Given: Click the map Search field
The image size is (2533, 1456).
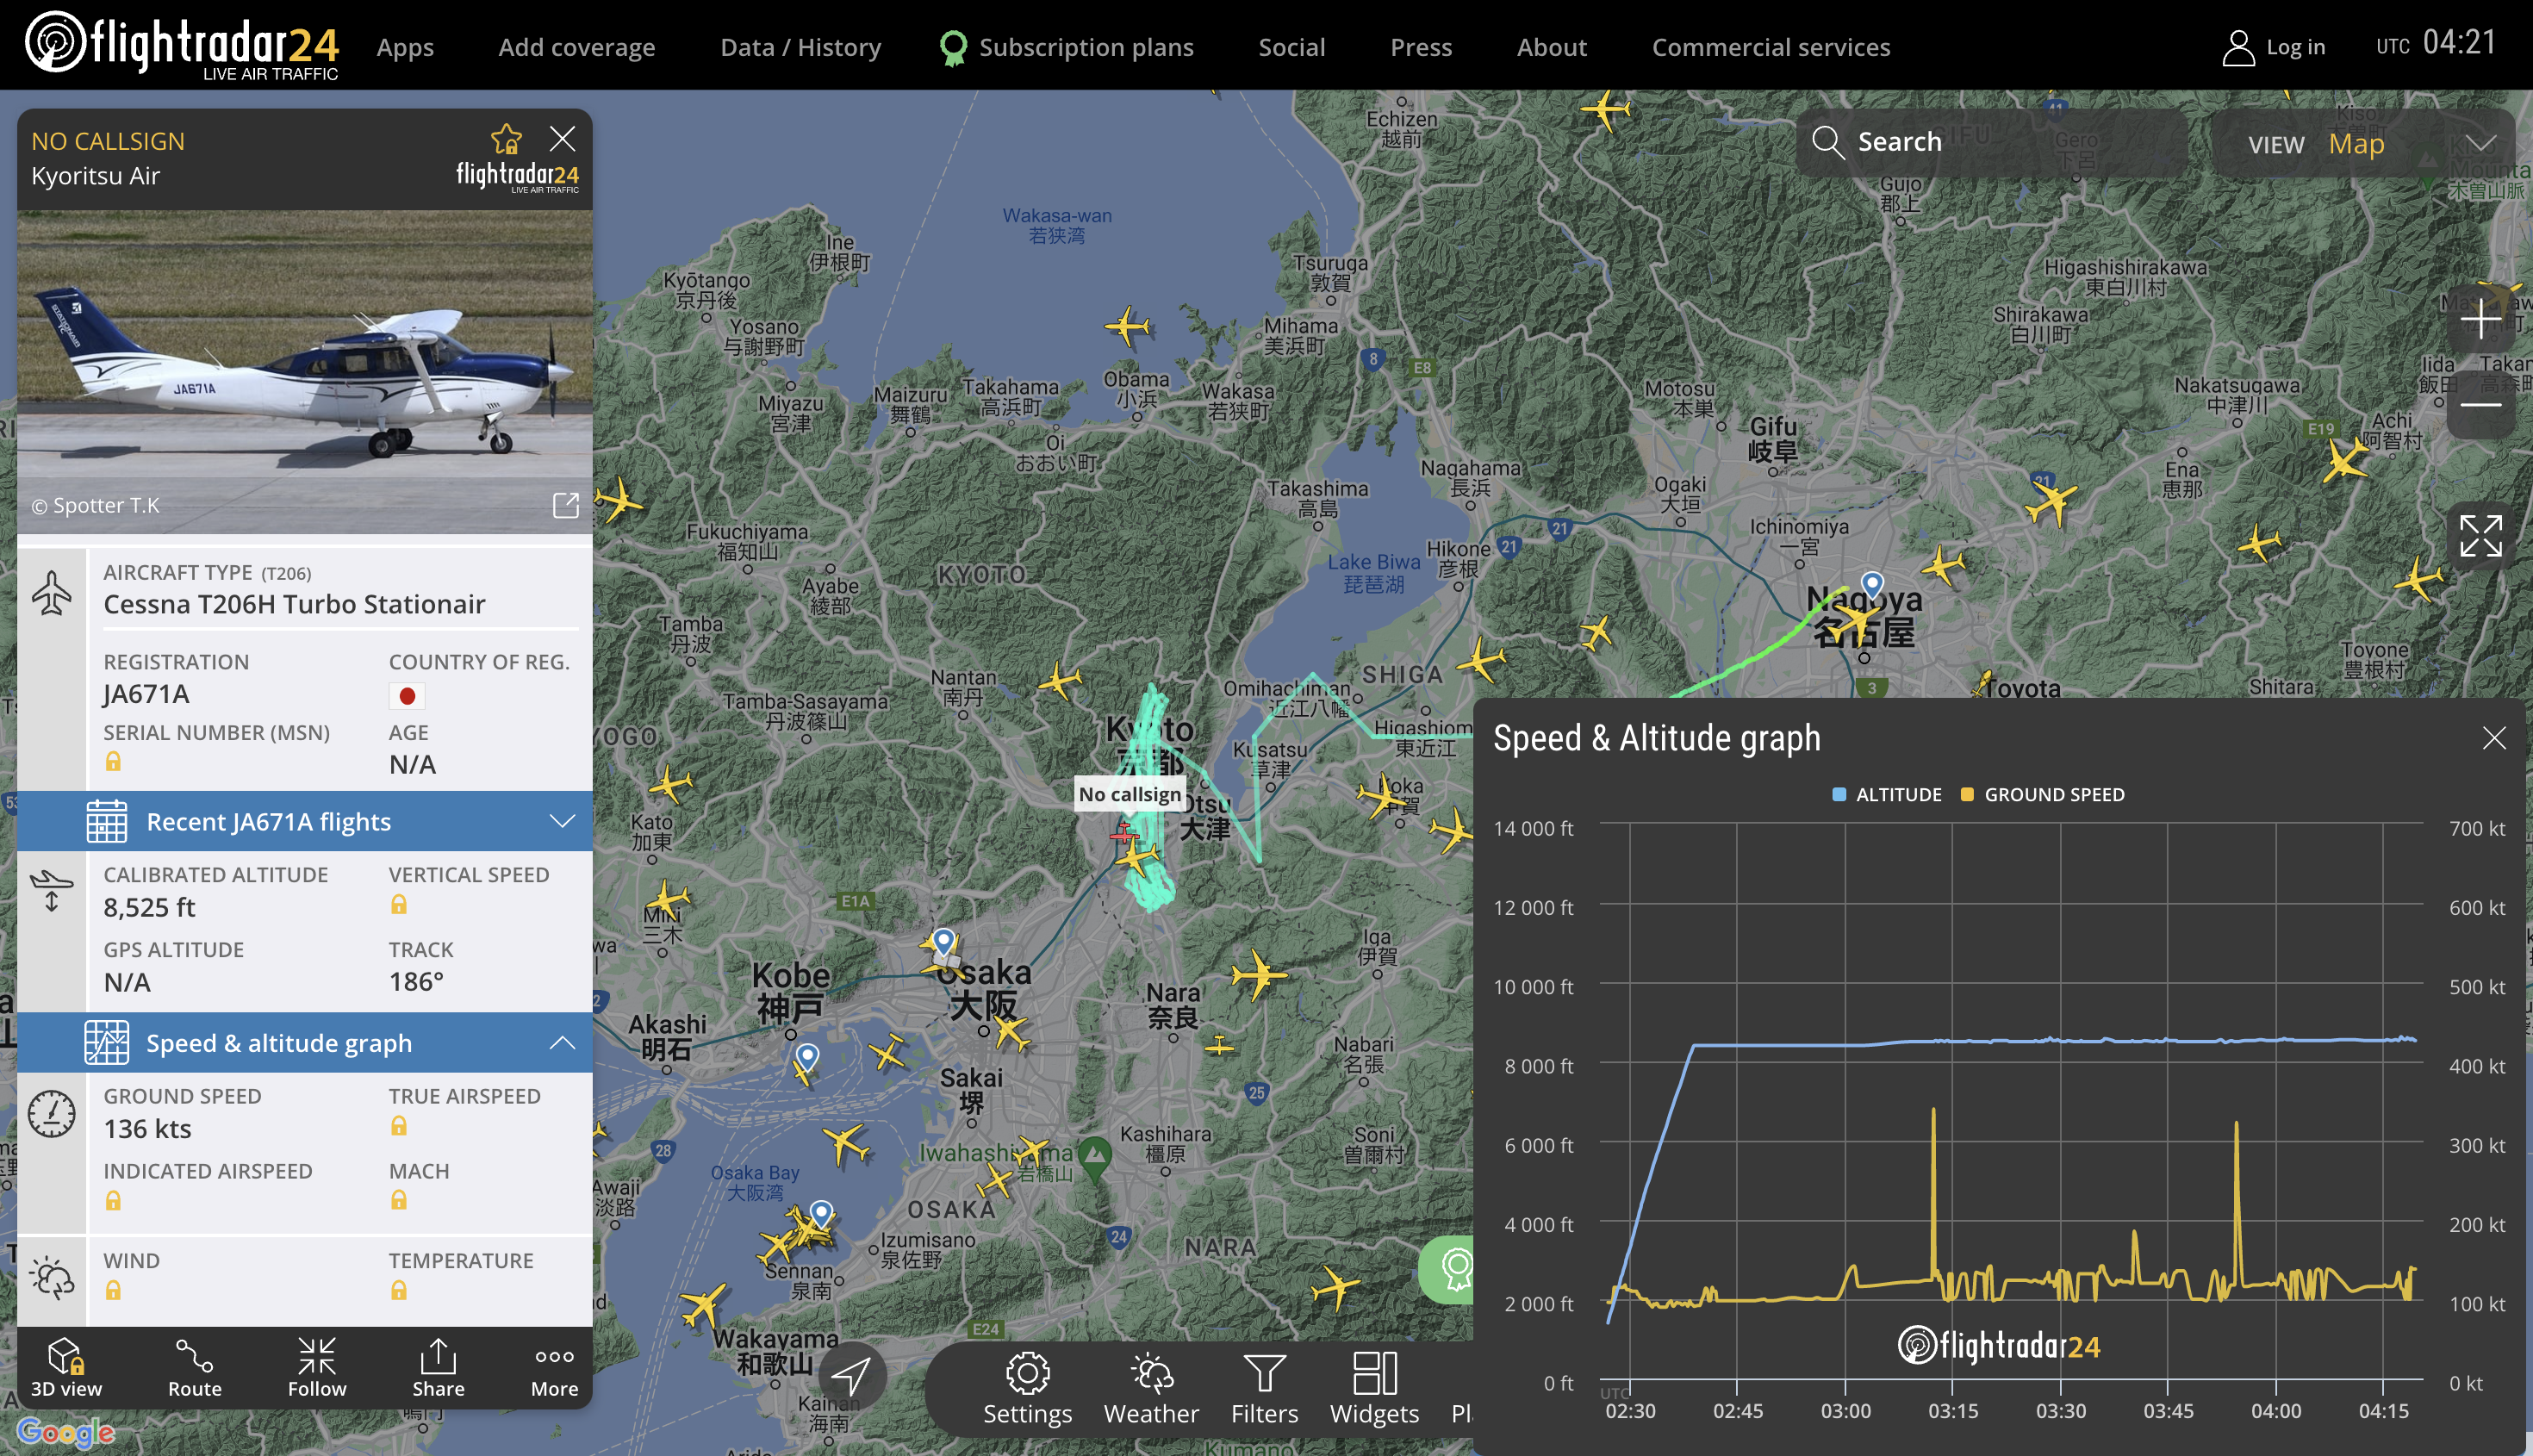Looking at the screenshot, I should 1992,142.
